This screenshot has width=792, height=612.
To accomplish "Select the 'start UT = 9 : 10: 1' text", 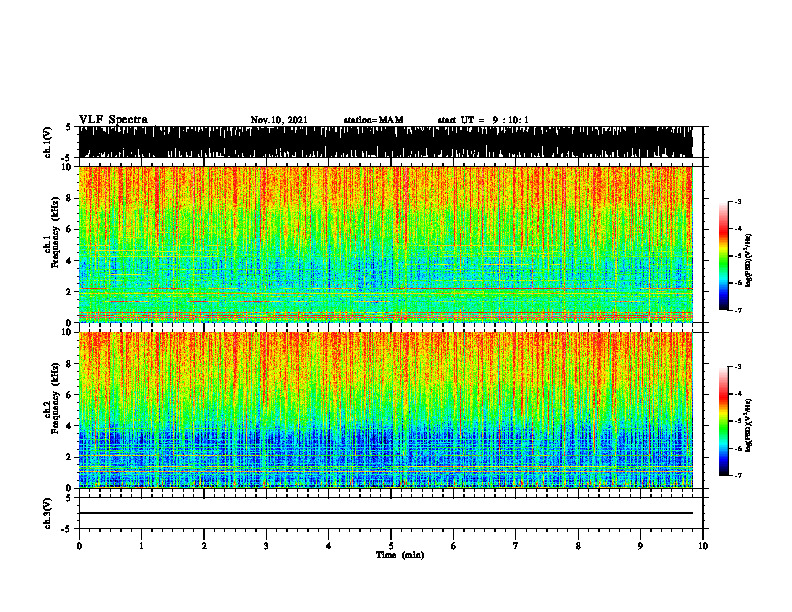I will coord(482,120).
